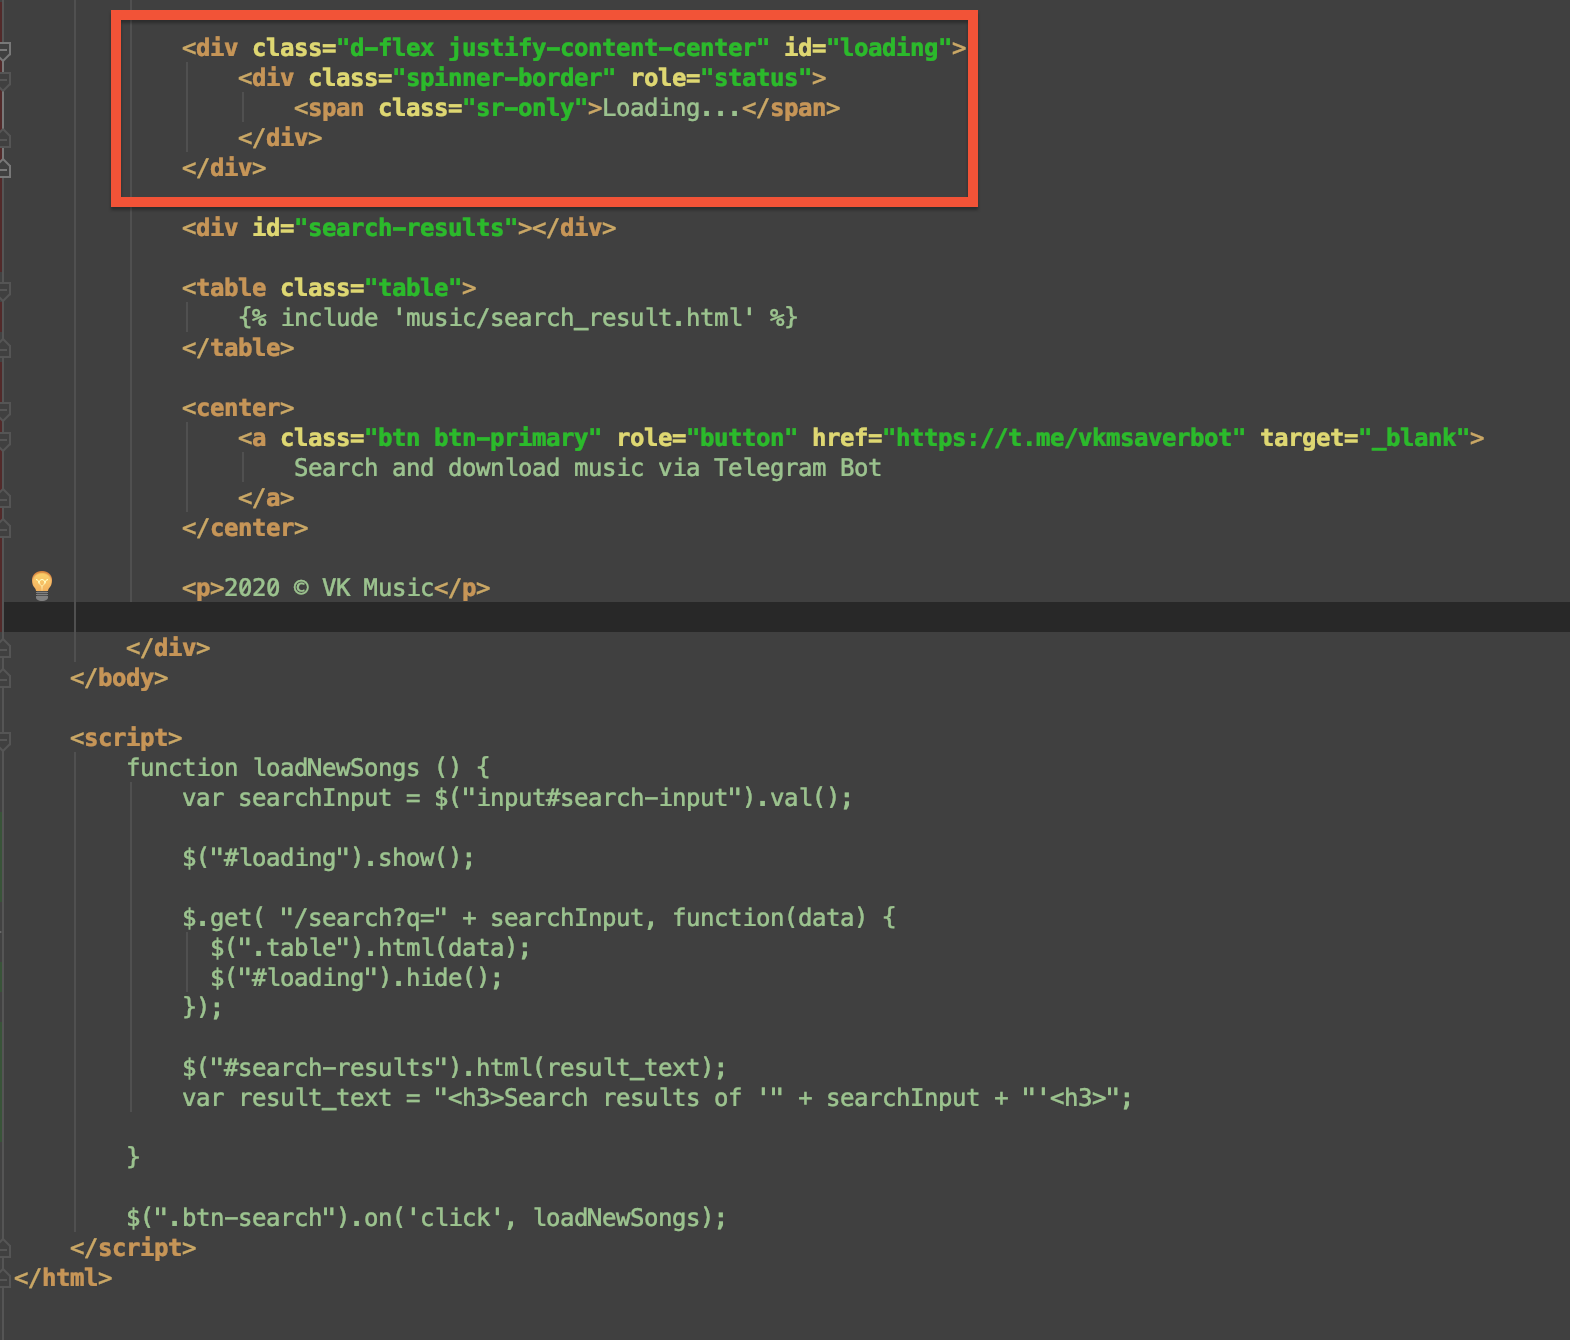
Task: Collapse the fold marker beside the opening script tag
Action: click(x=4, y=739)
